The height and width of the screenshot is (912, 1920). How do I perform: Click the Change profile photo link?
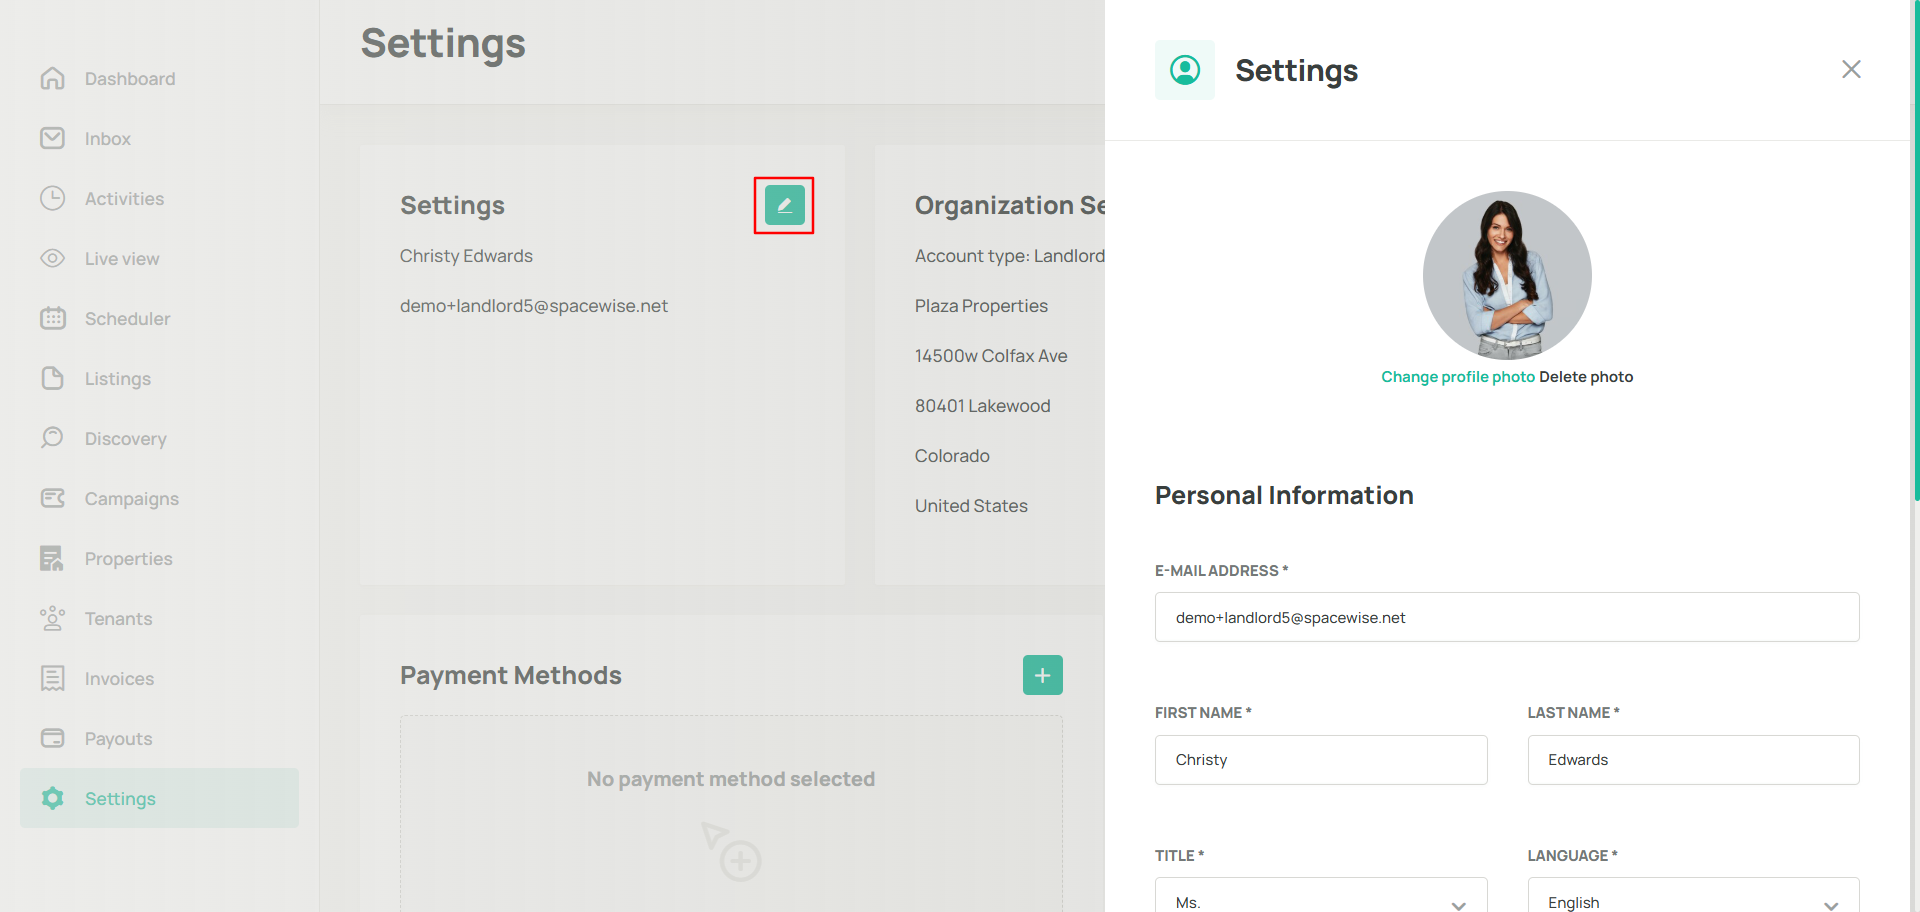[1457, 377]
